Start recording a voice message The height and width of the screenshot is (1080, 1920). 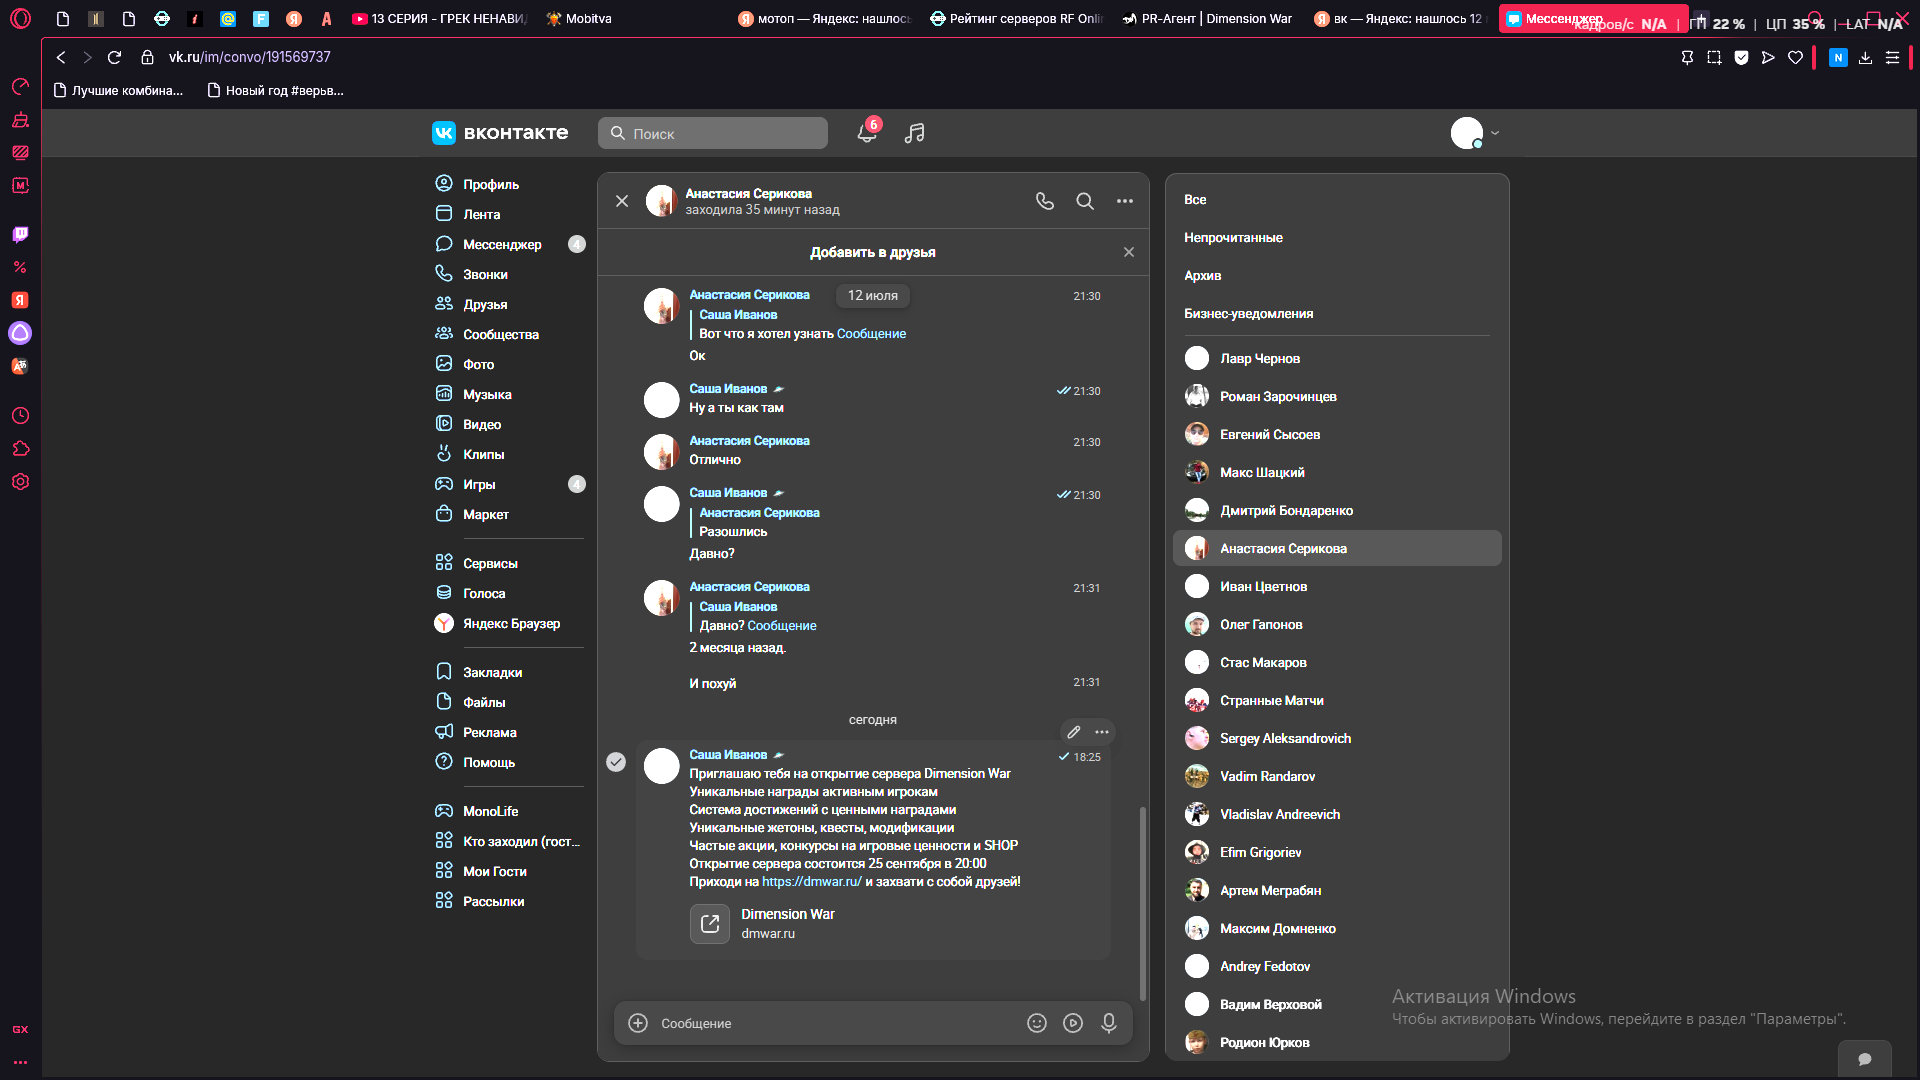(x=1109, y=1023)
